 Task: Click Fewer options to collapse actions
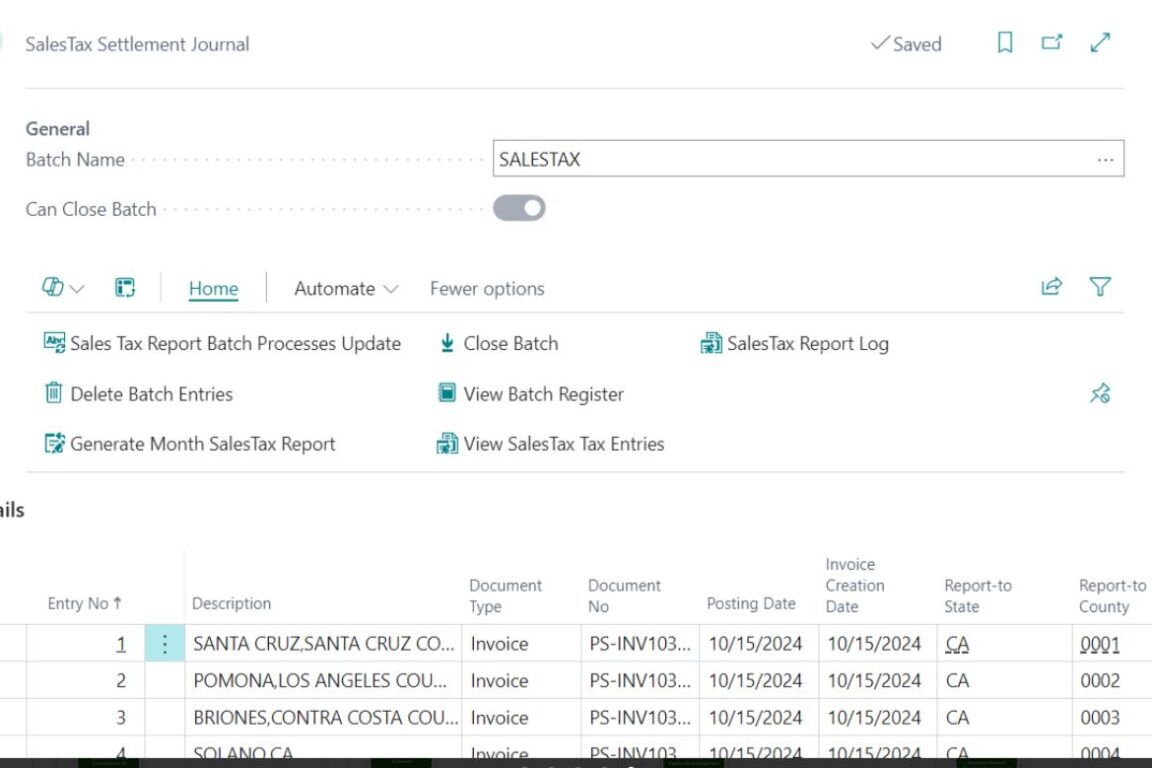click(x=486, y=288)
